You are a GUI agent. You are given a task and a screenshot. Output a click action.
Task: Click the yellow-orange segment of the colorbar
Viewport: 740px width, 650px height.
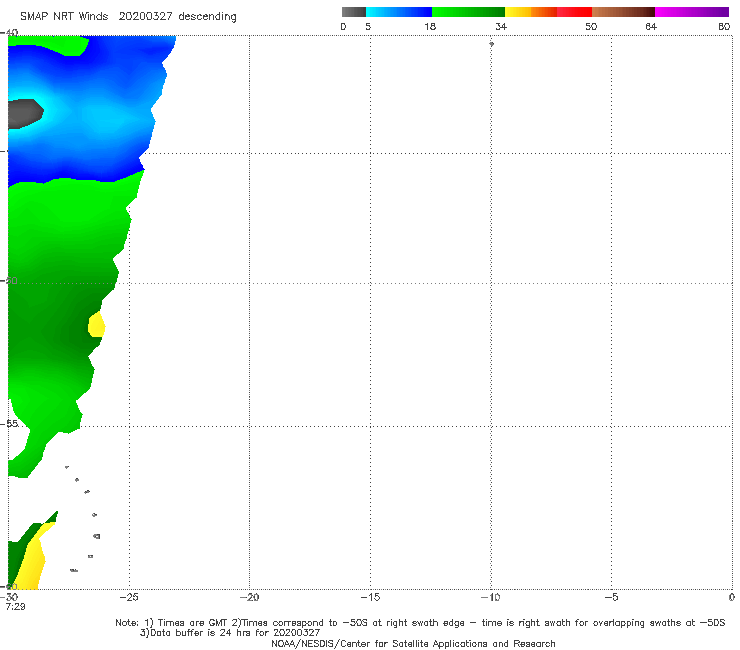point(530,12)
